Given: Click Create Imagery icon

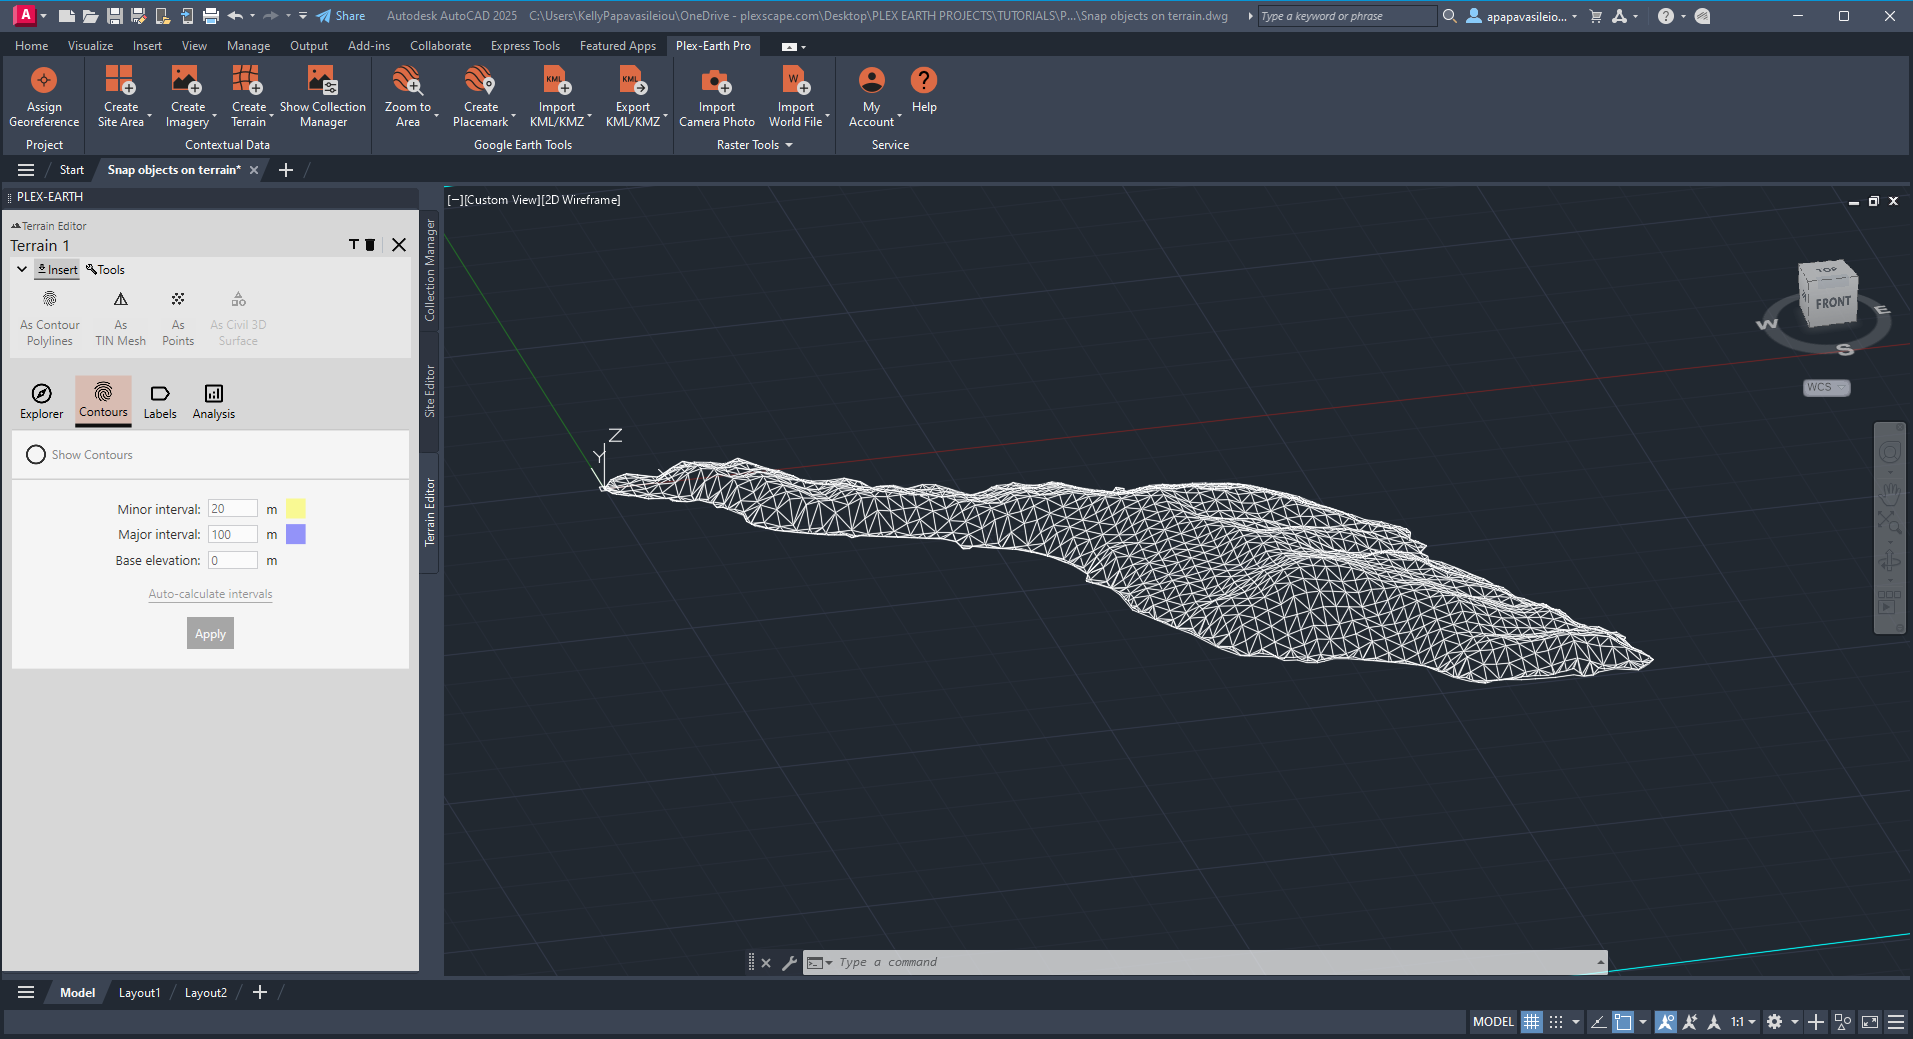Looking at the screenshot, I should click(x=187, y=81).
